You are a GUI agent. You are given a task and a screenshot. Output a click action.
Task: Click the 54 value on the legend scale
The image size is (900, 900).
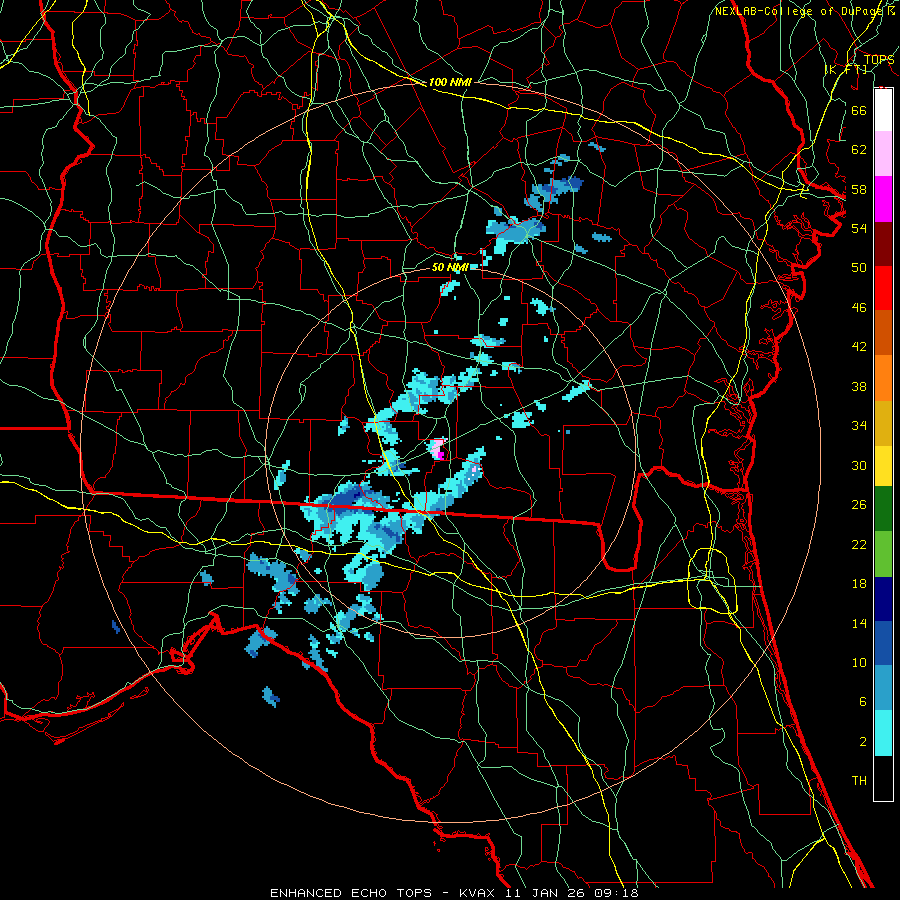pyautogui.click(x=859, y=228)
